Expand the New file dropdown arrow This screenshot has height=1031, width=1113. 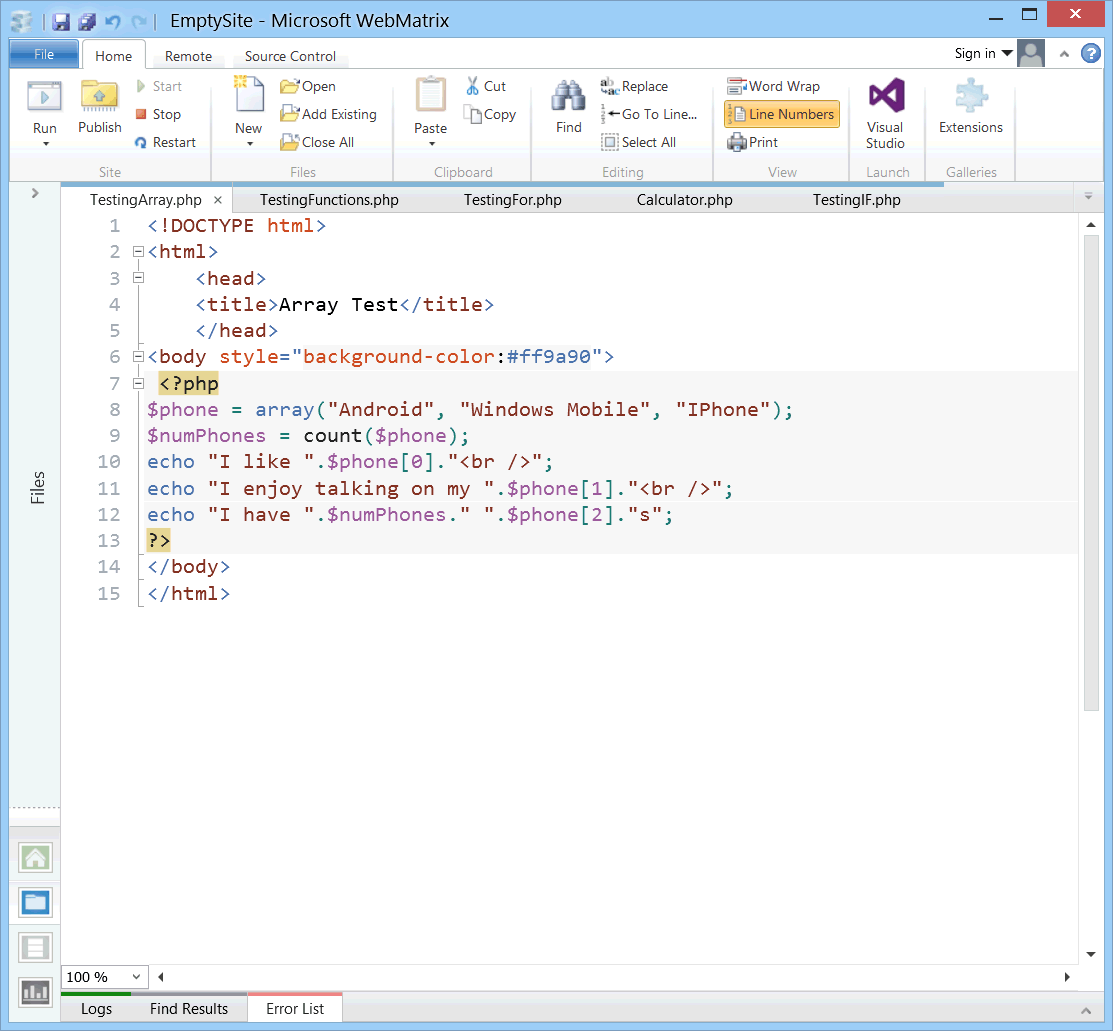tap(249, 144)
